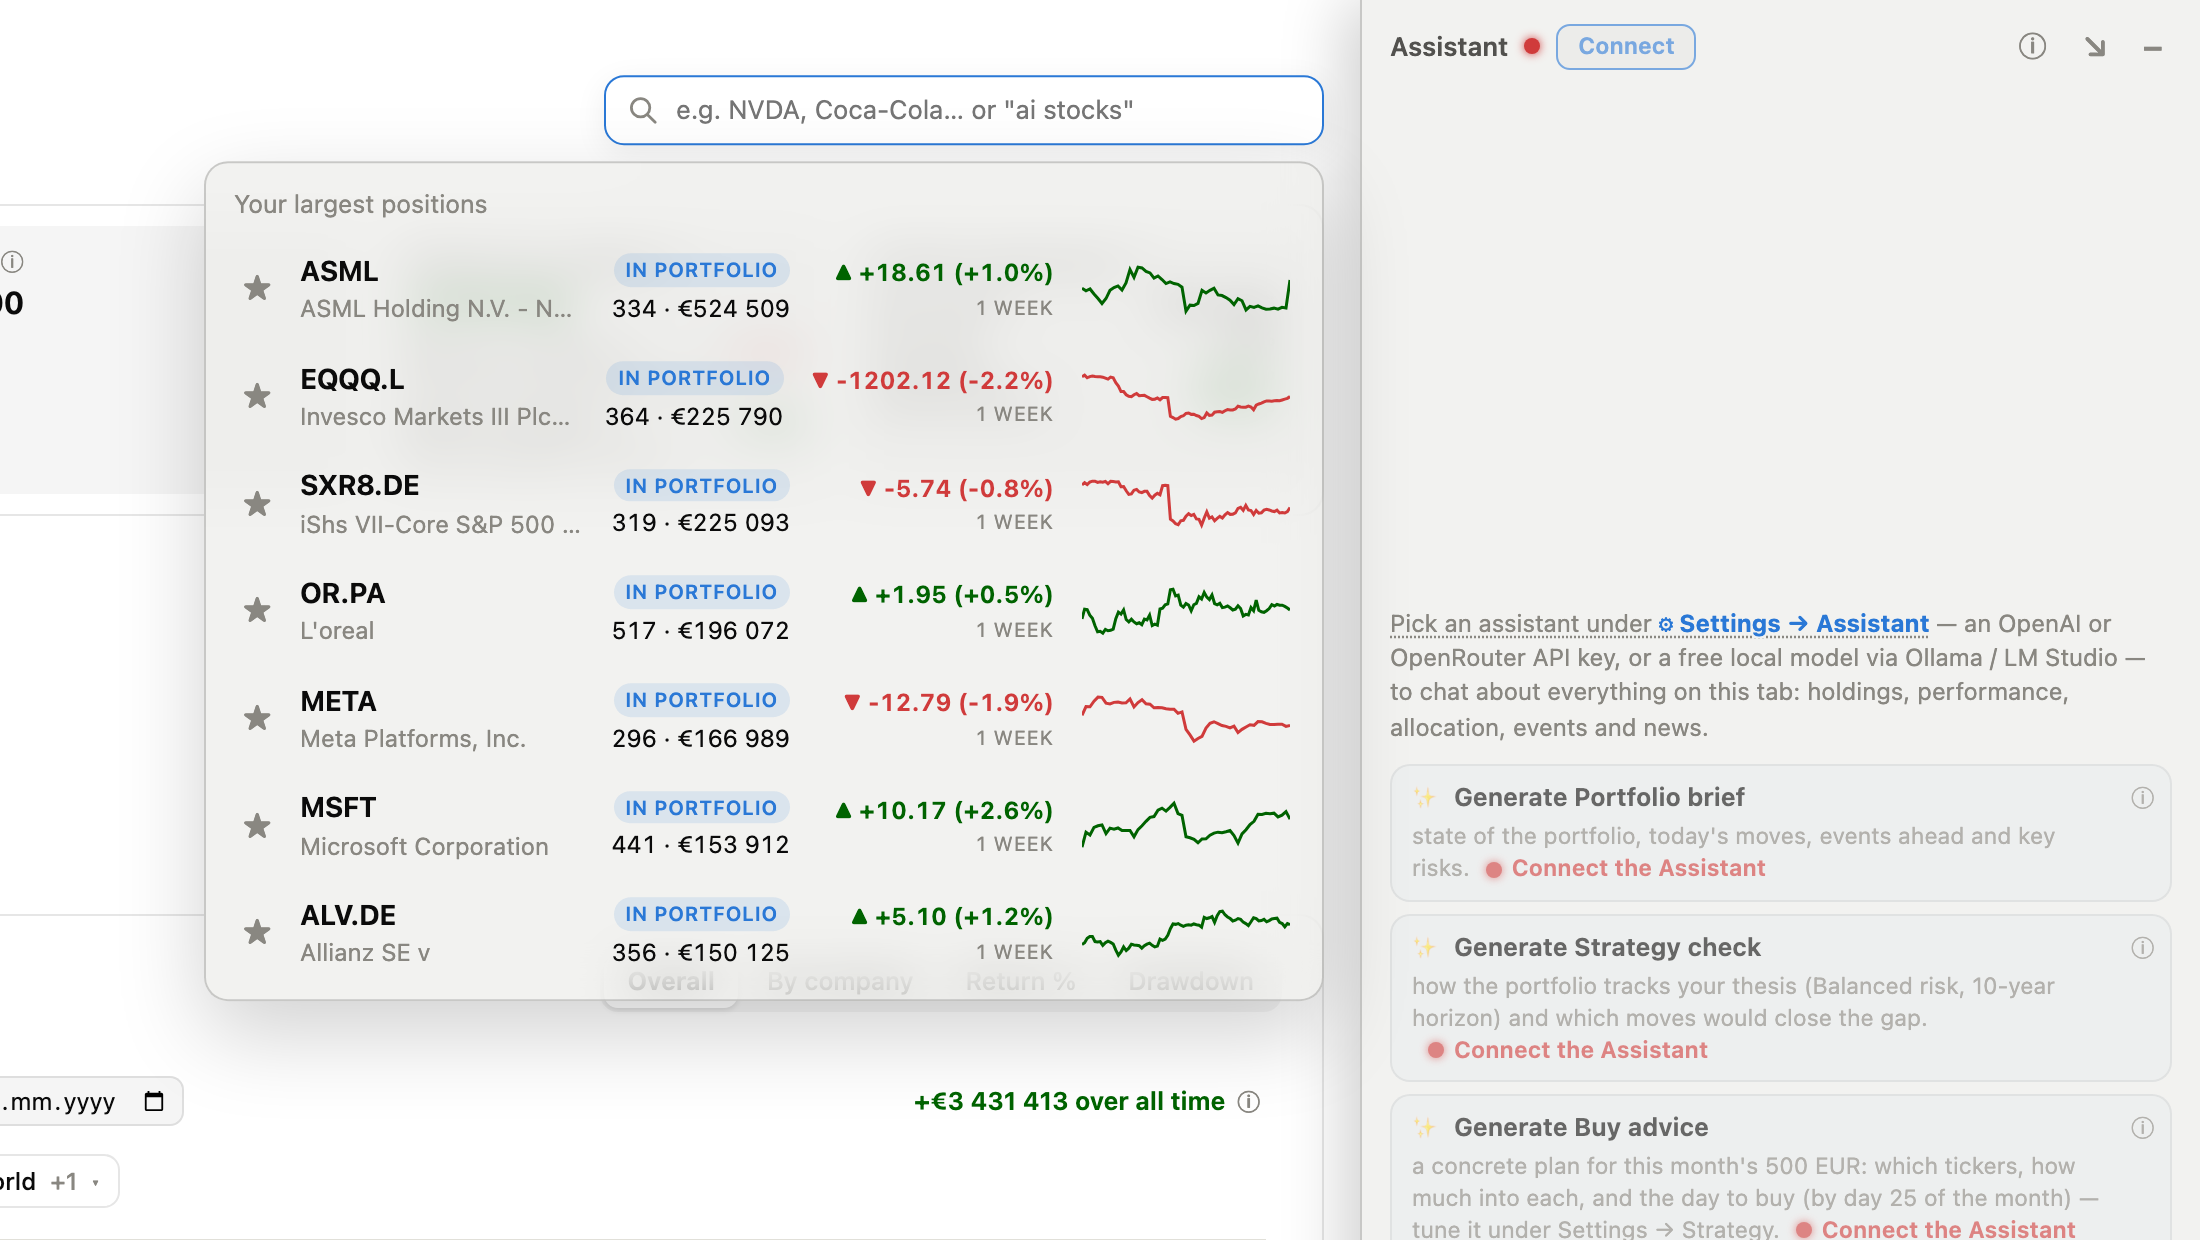This screenshot has height=1240, width=2200.
Task: Minimize the Assistant panel
Action: [2153, 48]
